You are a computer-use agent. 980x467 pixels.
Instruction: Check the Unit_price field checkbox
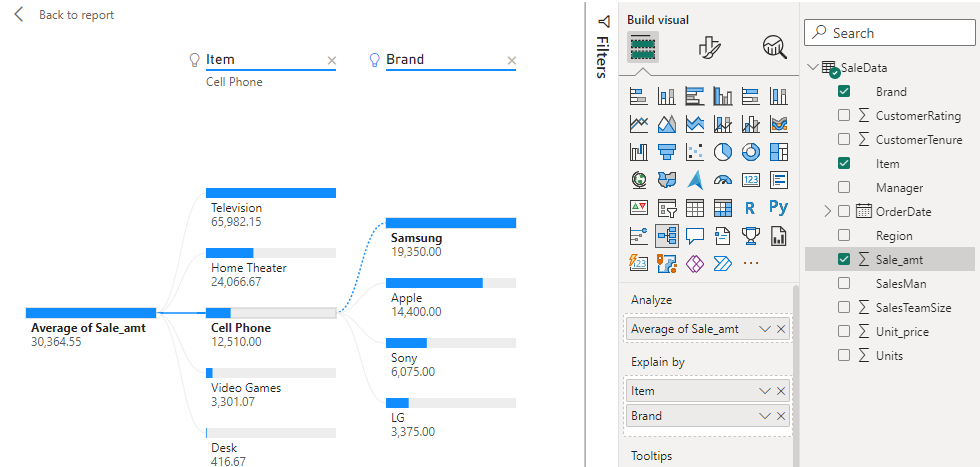[844, 331]
